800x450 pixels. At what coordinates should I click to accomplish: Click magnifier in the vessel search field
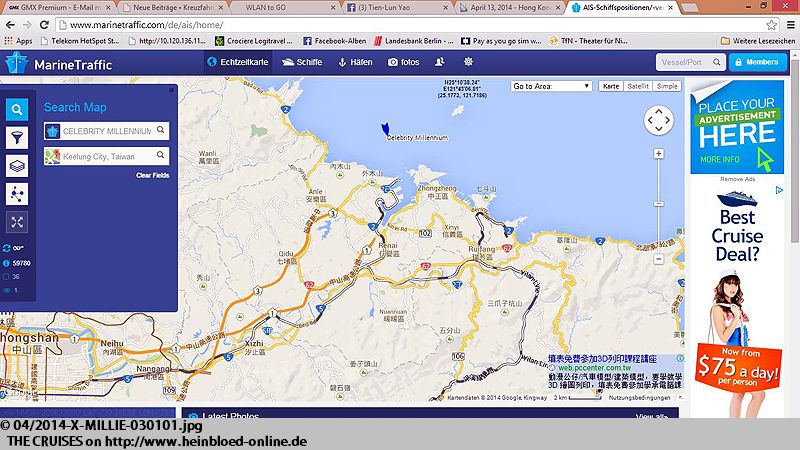[161, 131]
